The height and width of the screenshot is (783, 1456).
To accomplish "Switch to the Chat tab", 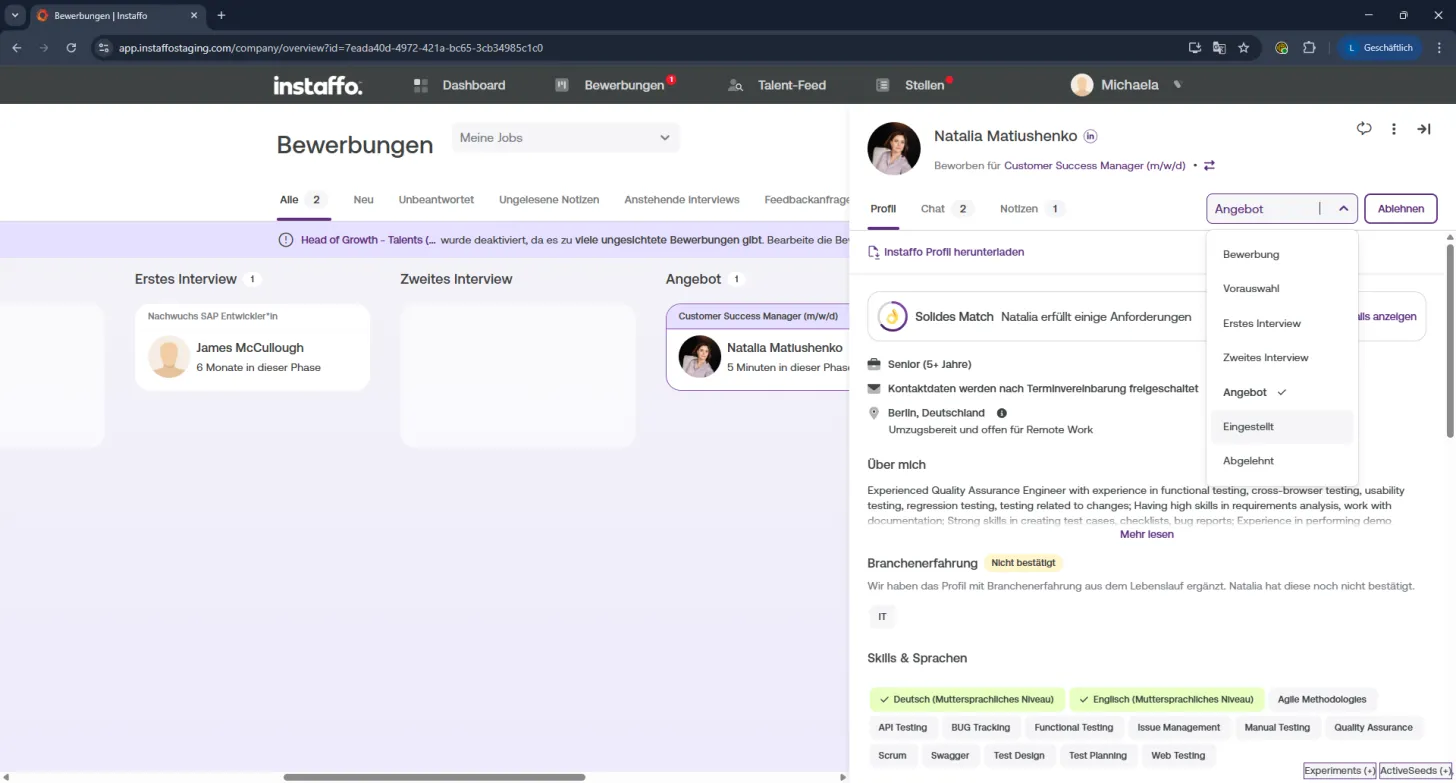I will pos(946,209).
